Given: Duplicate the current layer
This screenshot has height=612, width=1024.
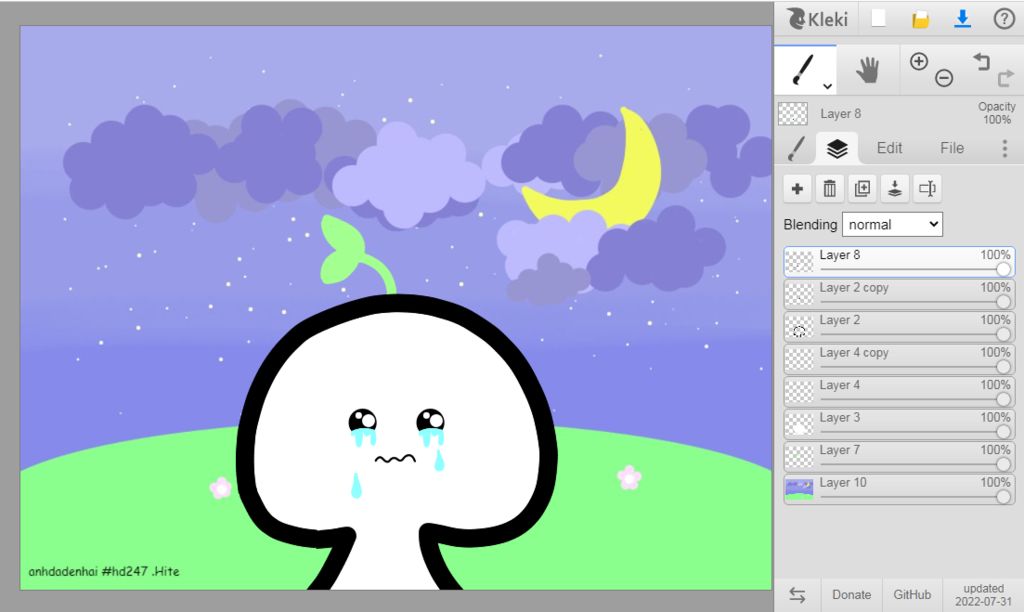Looking at the screenshot, I should pyautogui.click(x=862, y=189).
